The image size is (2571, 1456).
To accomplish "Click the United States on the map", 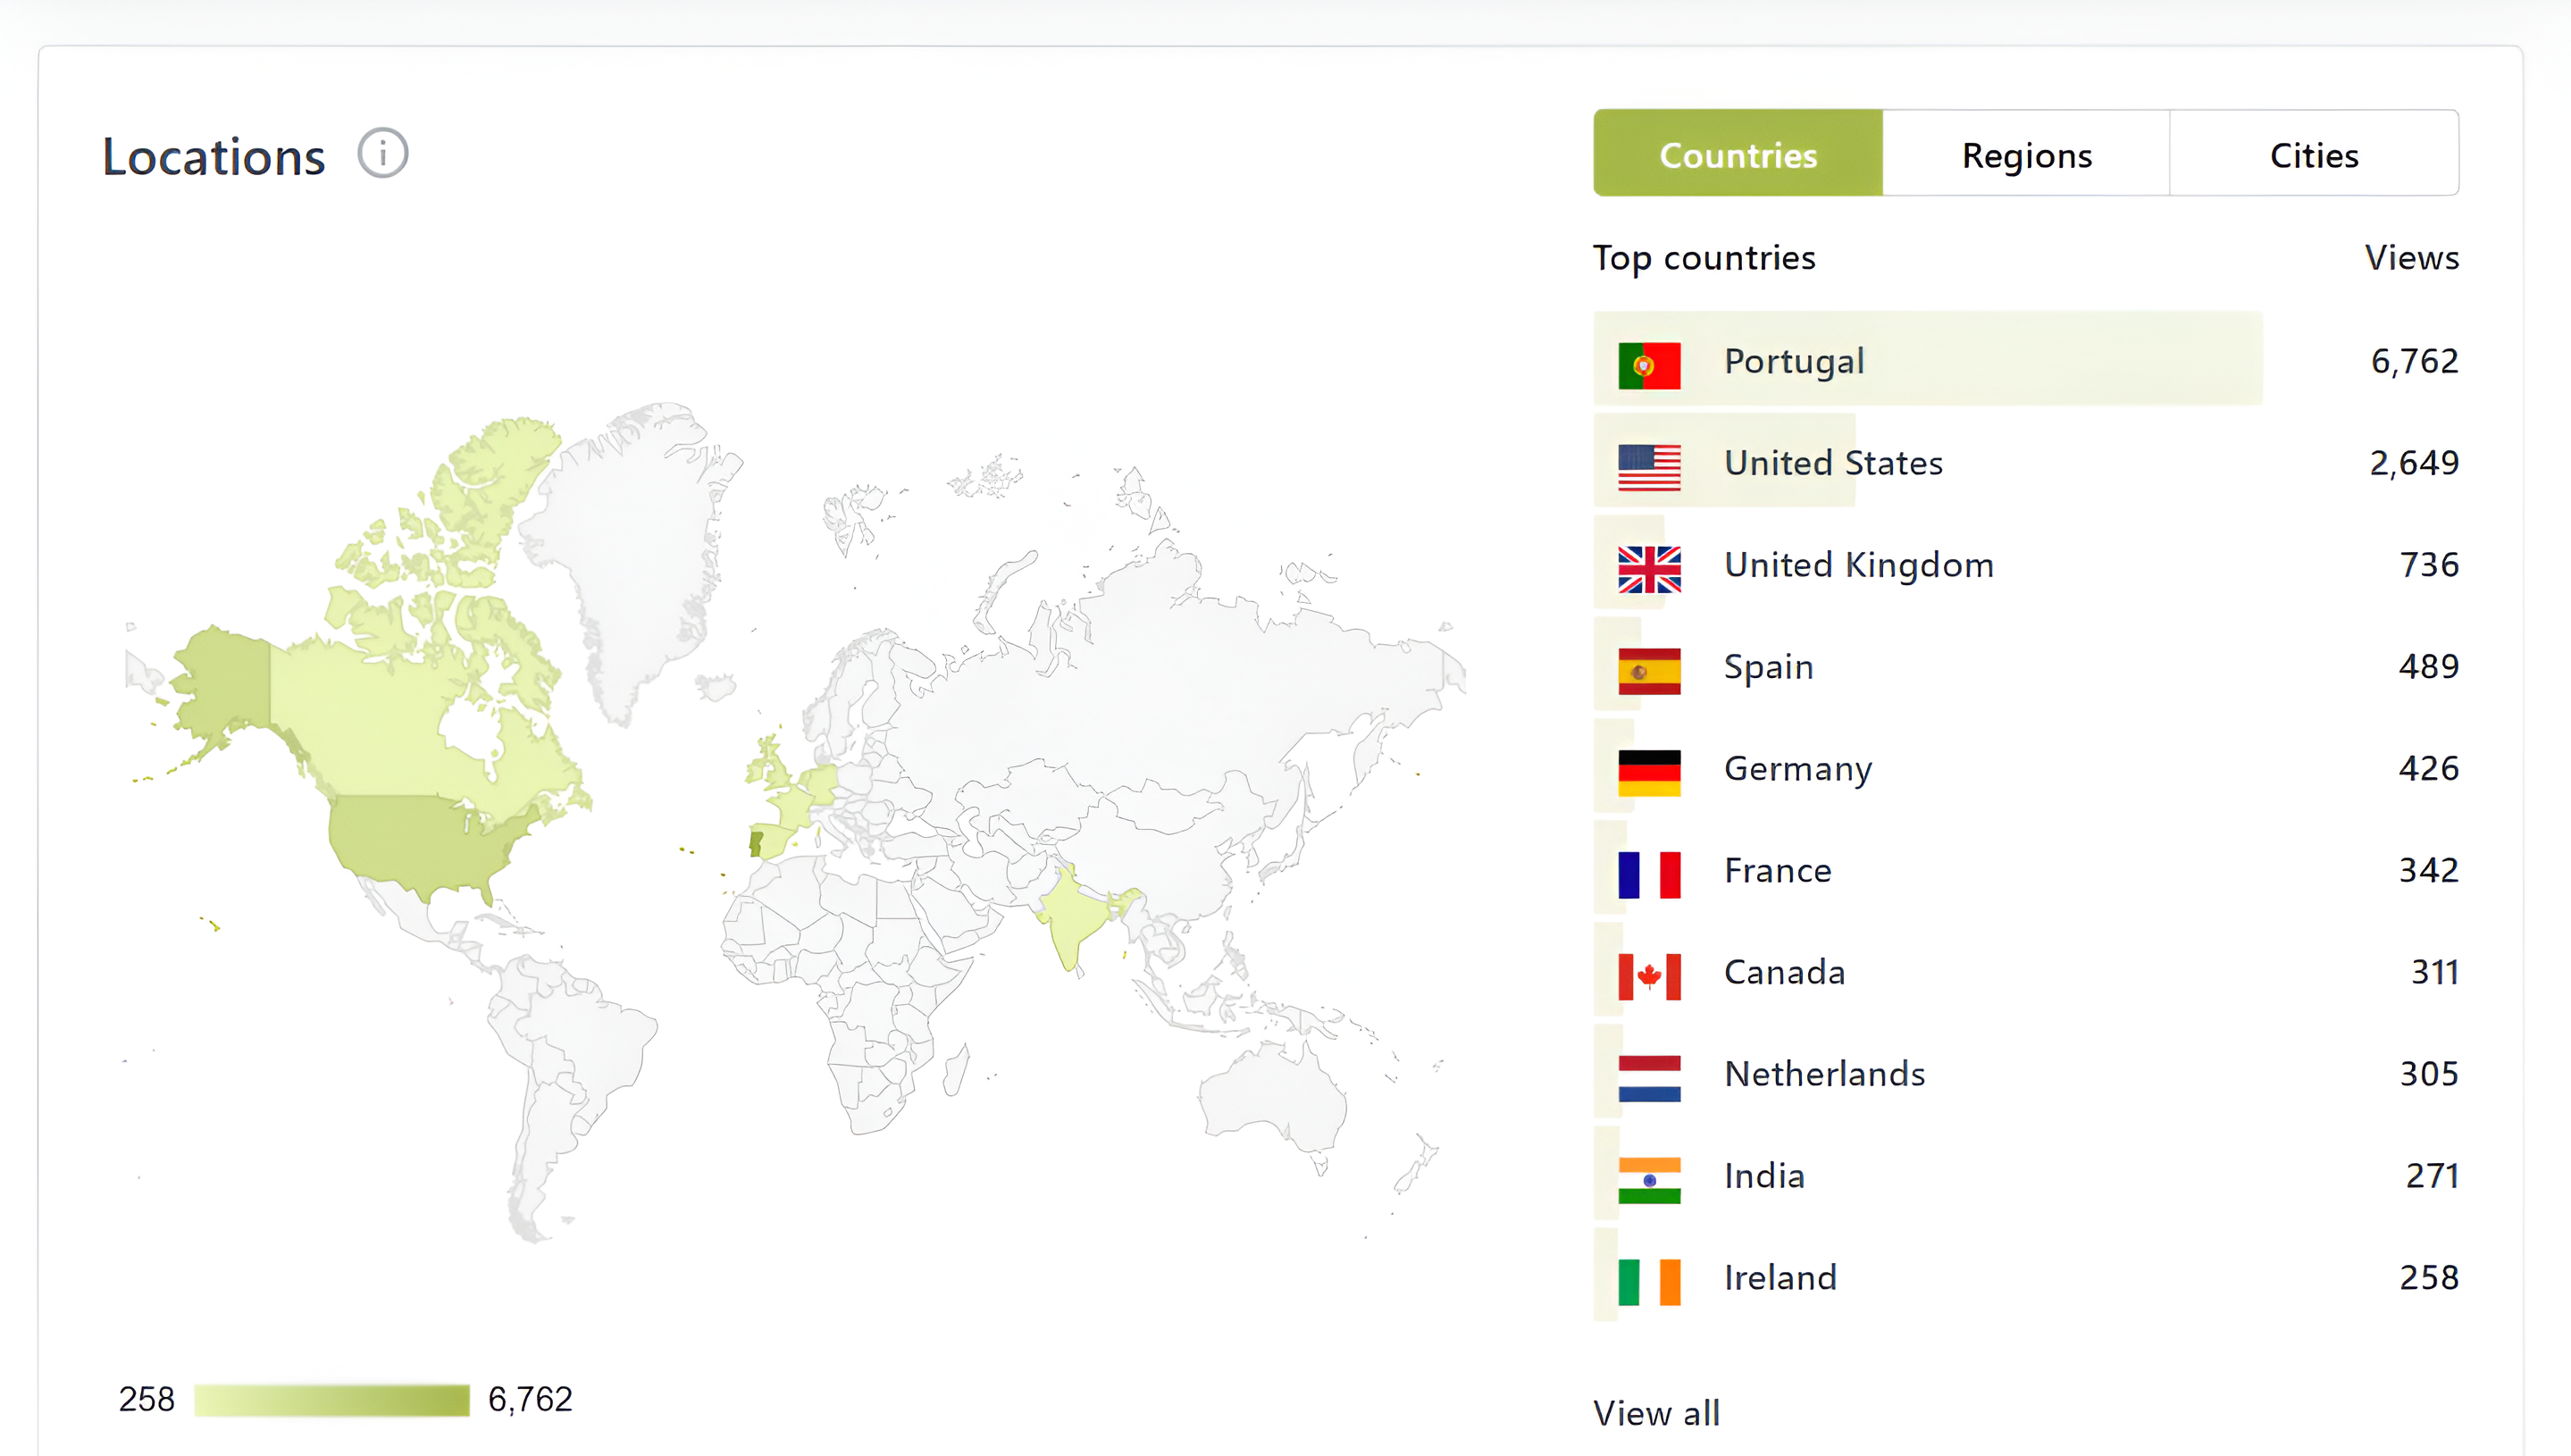I will pyautogui.click(x=420, y=840).
